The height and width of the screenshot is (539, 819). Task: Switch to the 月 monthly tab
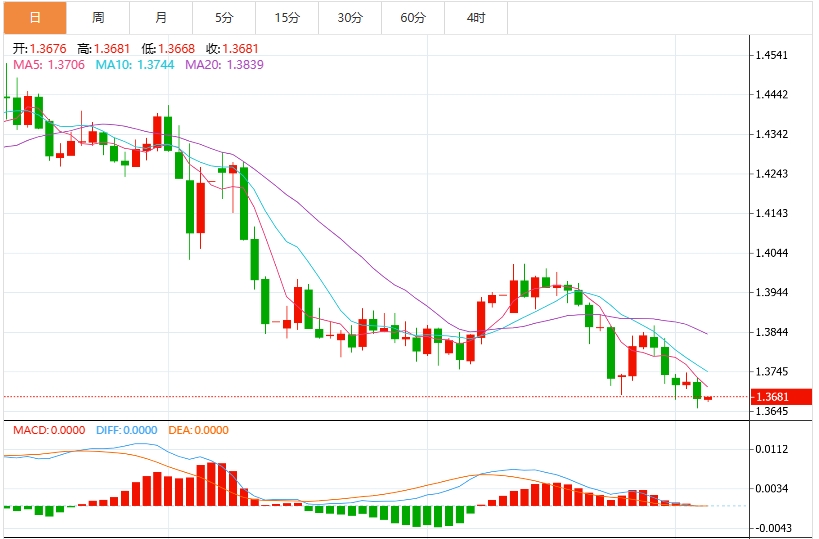coord(161,18)
